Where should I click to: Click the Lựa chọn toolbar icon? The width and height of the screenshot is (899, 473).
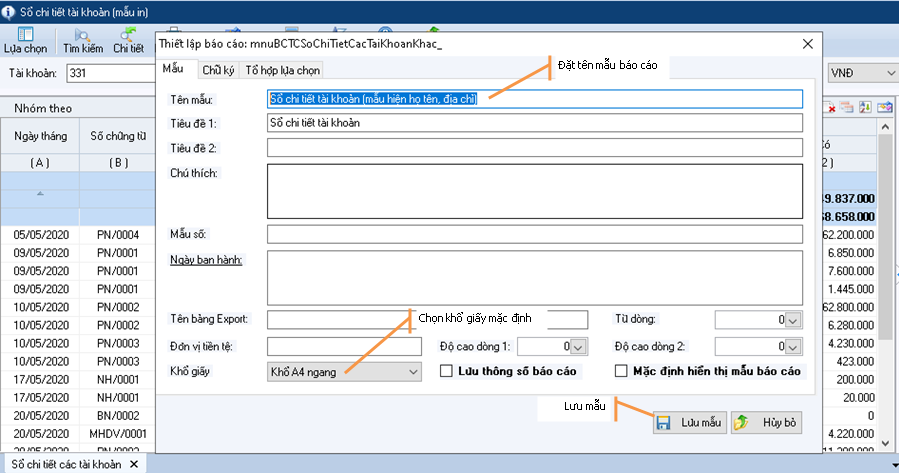25,40
